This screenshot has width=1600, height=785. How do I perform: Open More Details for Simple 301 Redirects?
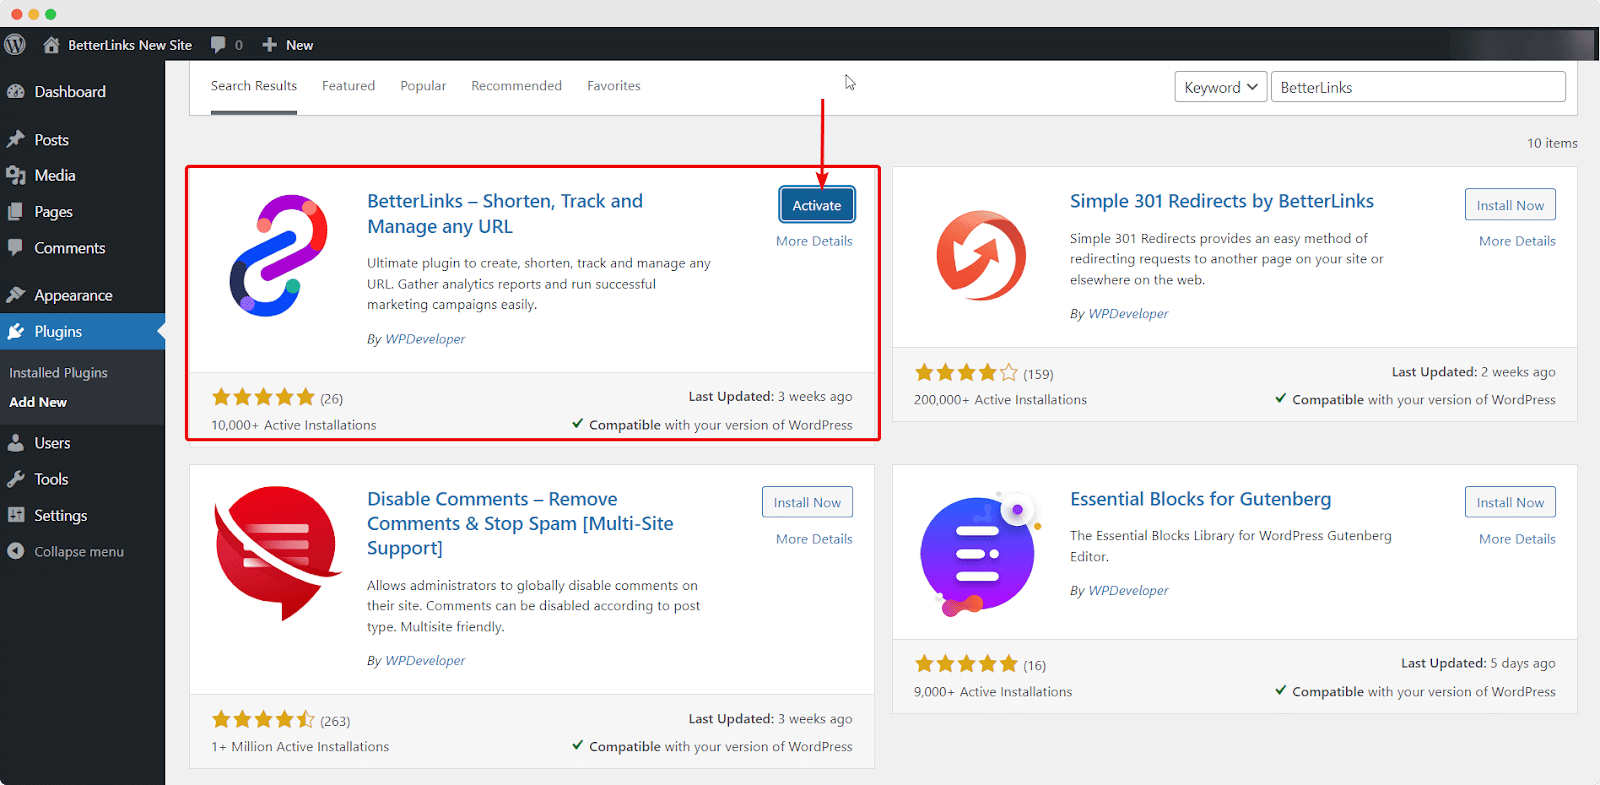(1517, 241)
